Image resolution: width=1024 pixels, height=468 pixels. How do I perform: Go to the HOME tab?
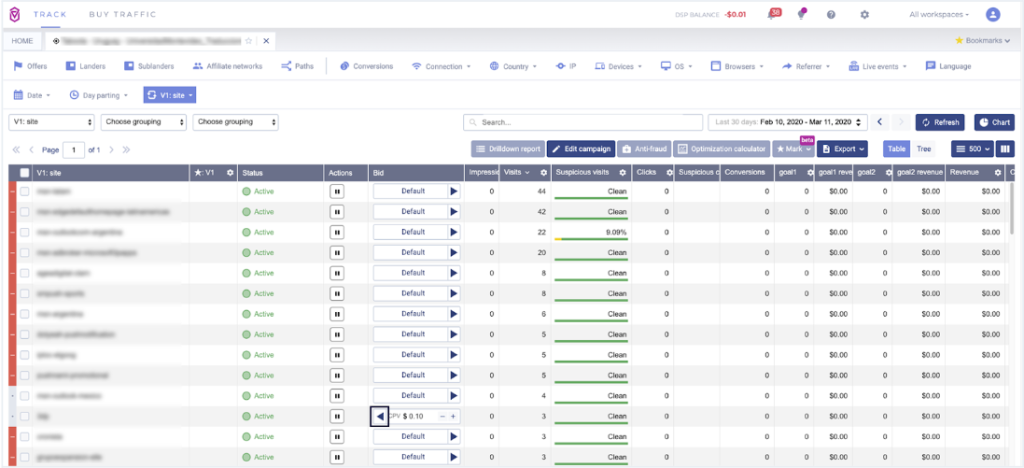pyautogui.click(x=23, y=41)
